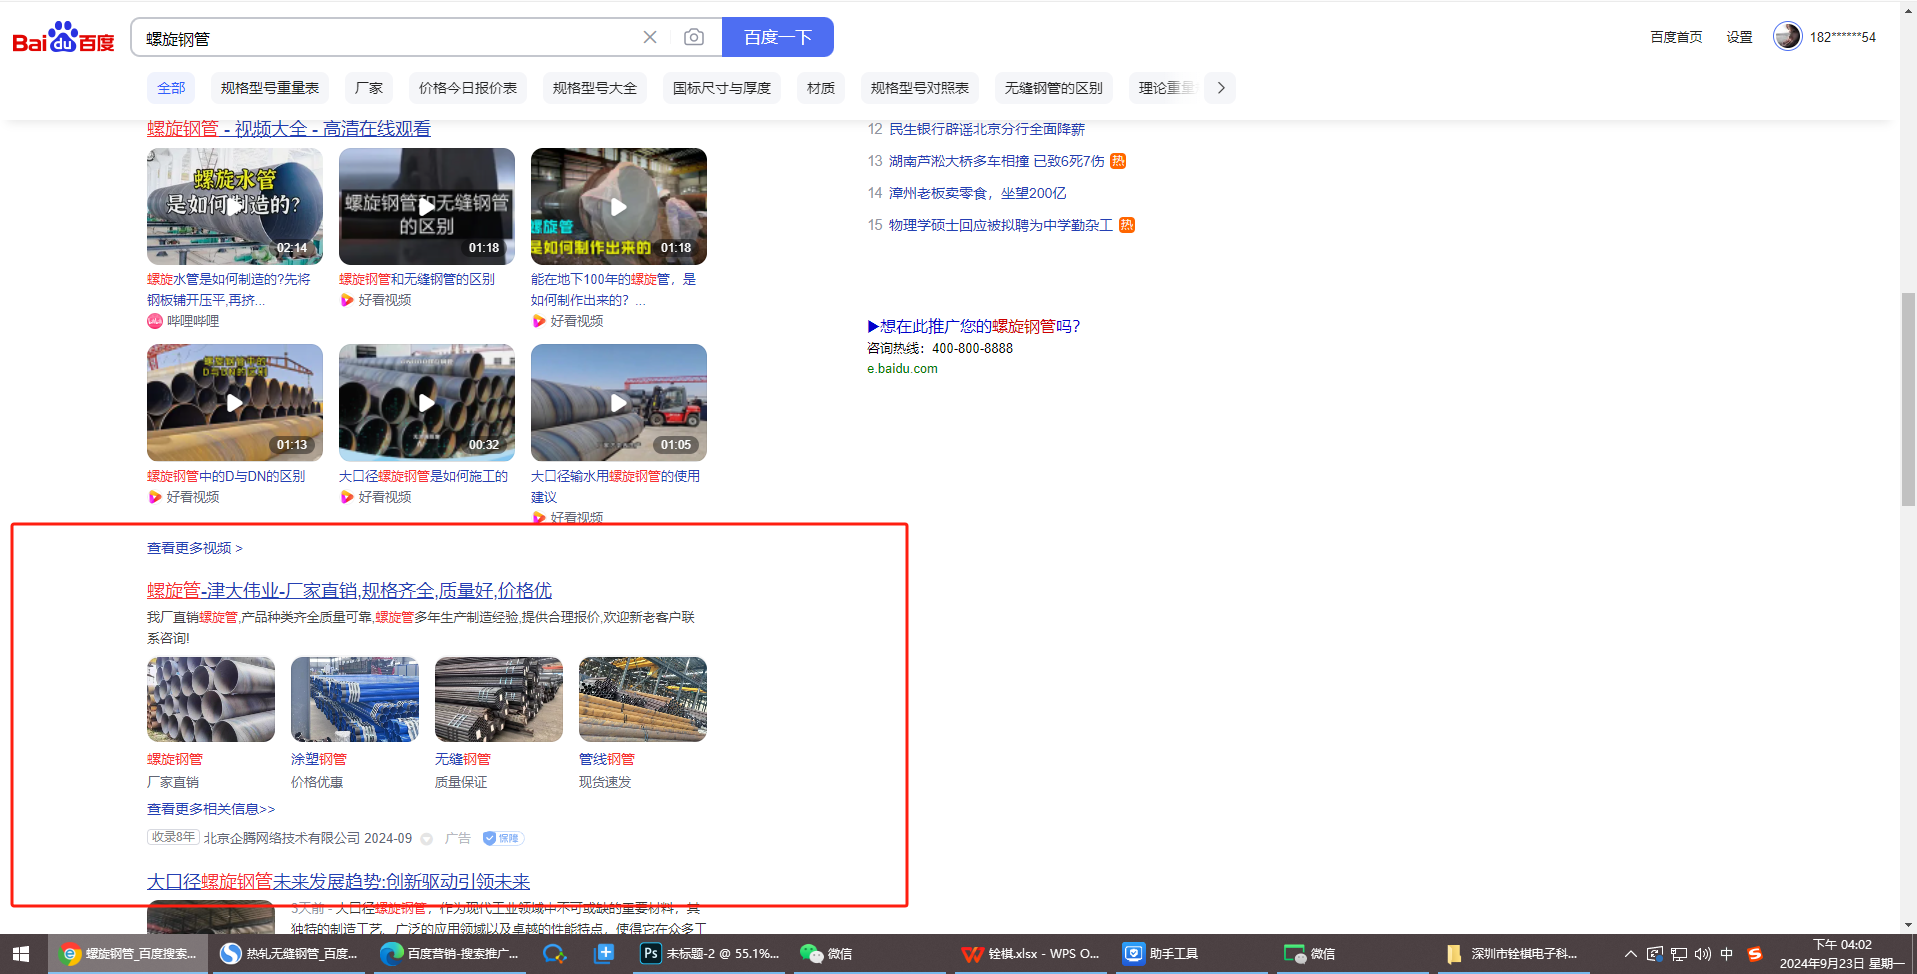The image size is (1917, 974).
Task: Expand 查看更多相关信息 link
Action: click(210, 809)
